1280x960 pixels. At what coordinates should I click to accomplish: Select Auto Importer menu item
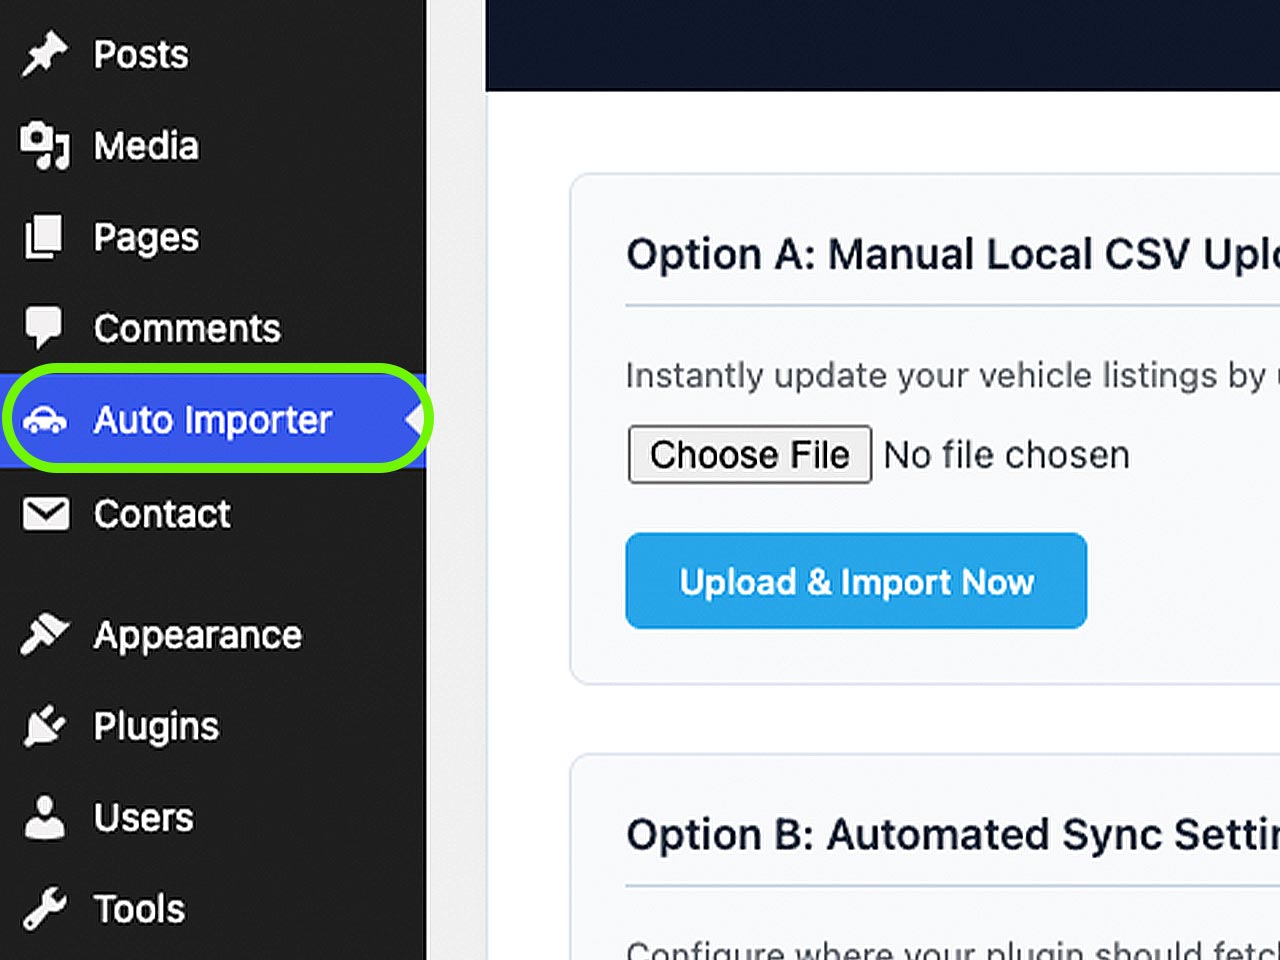[x=213, y=421]
